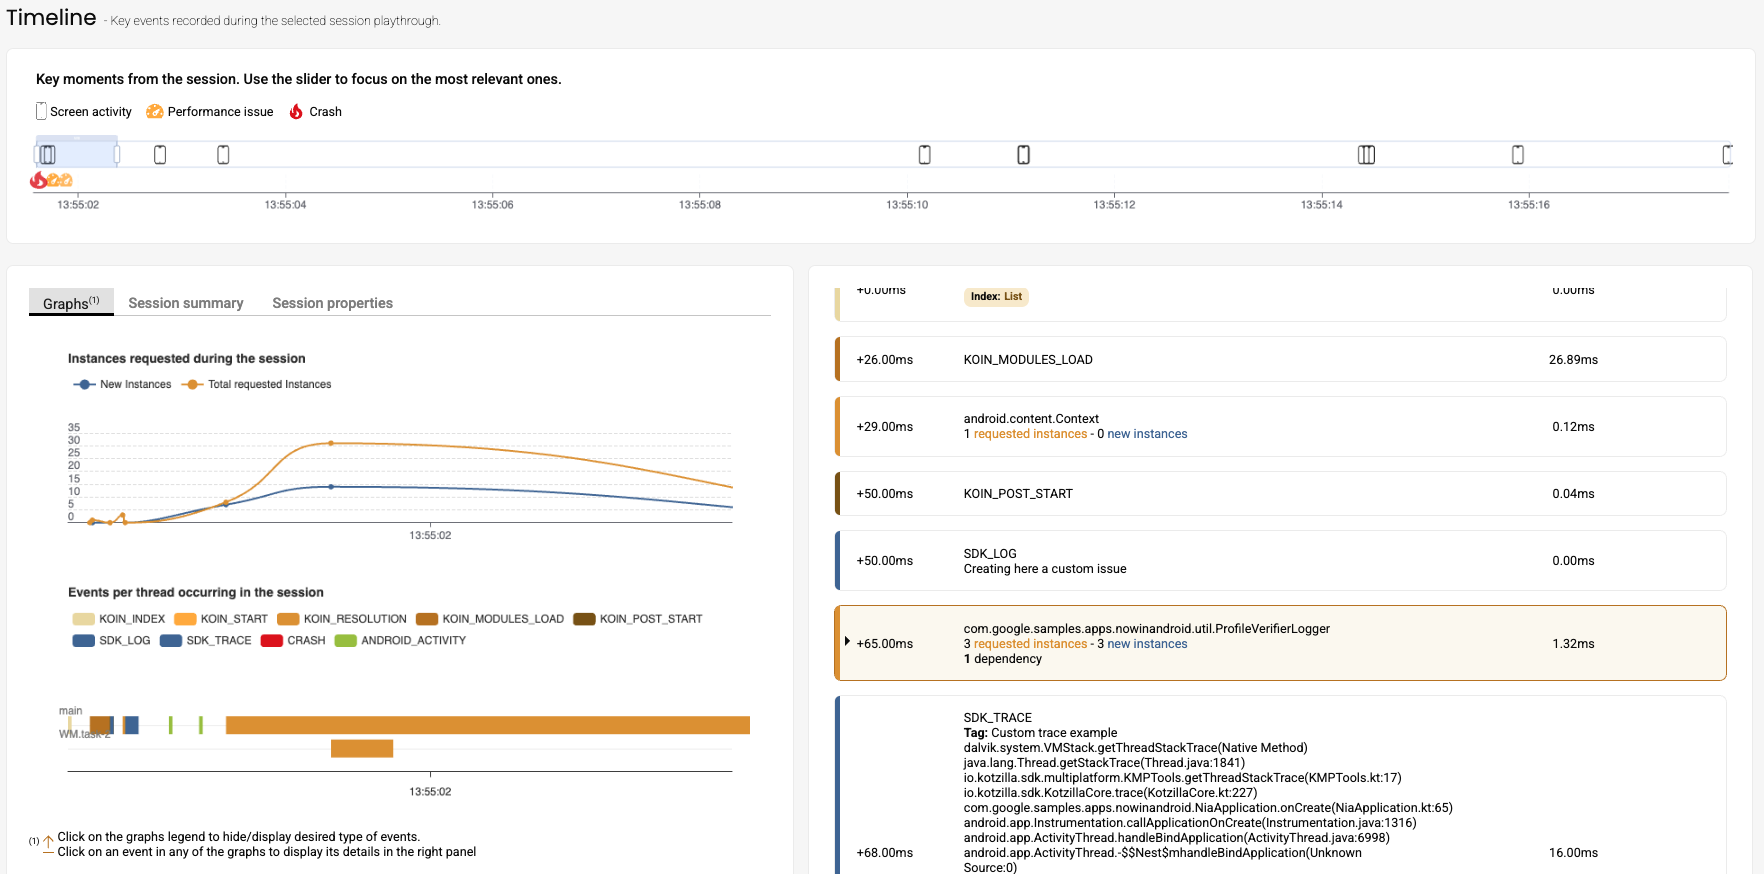This screenshot has height=874, width=1764.
Task: Open the stacked screen activity icon after 13:55:14
Action: tap(1366, 155)
